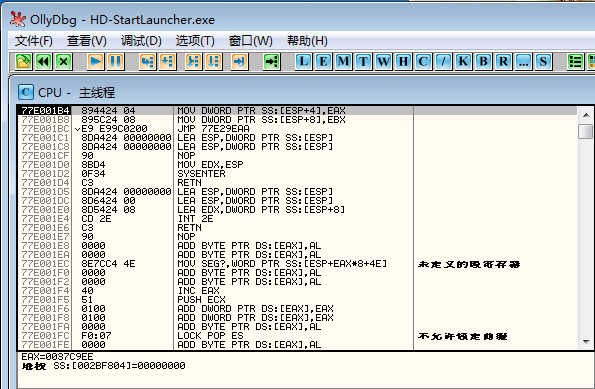Image resolution: width=595 pixels, height=389 pixels.
Task: Run the program with the play icon
Action: tap(96, 61)
